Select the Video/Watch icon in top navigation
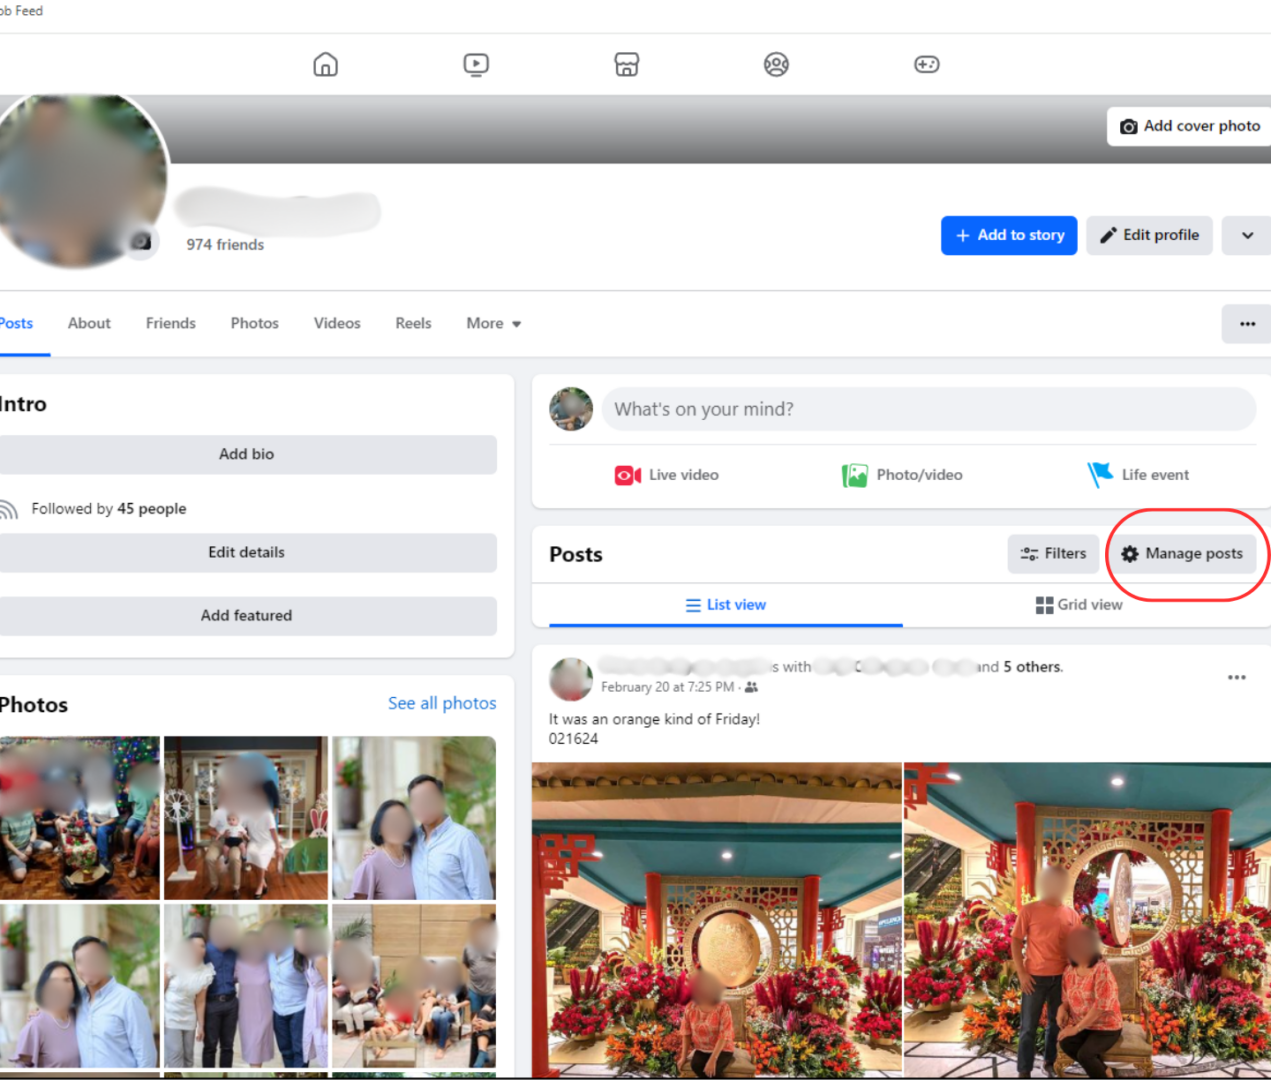 476,64
